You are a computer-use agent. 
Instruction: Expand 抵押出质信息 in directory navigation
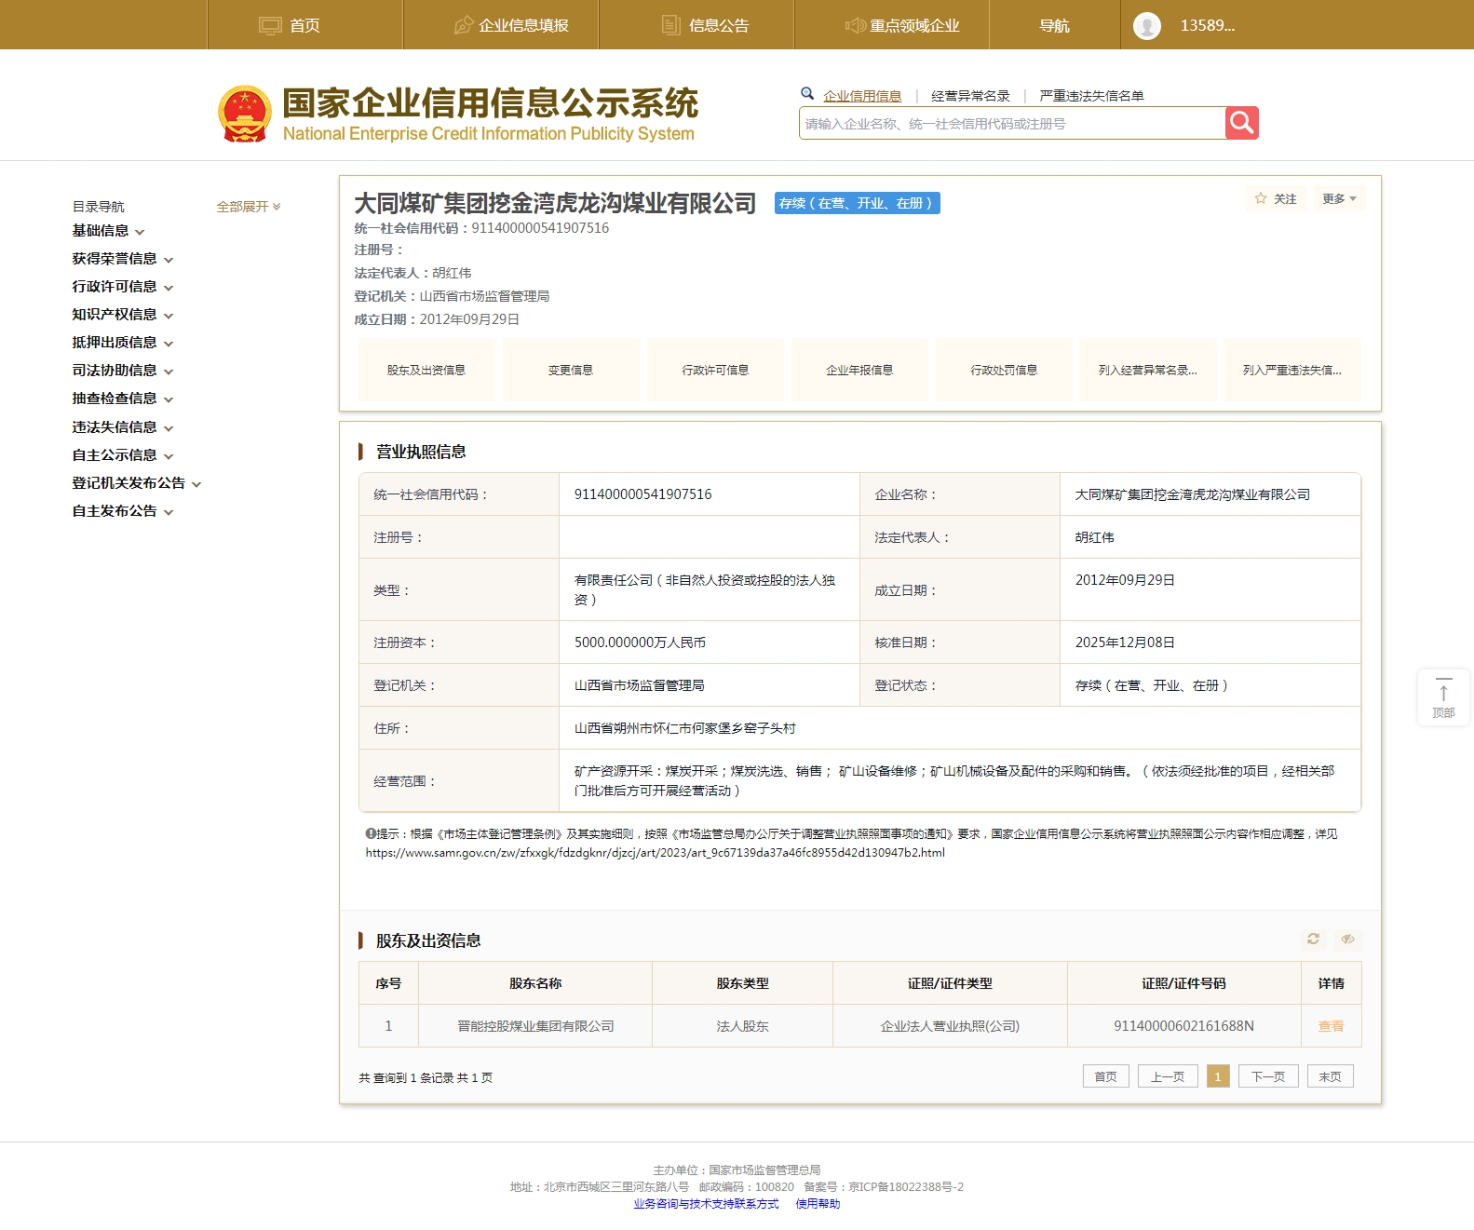[122, 343]
